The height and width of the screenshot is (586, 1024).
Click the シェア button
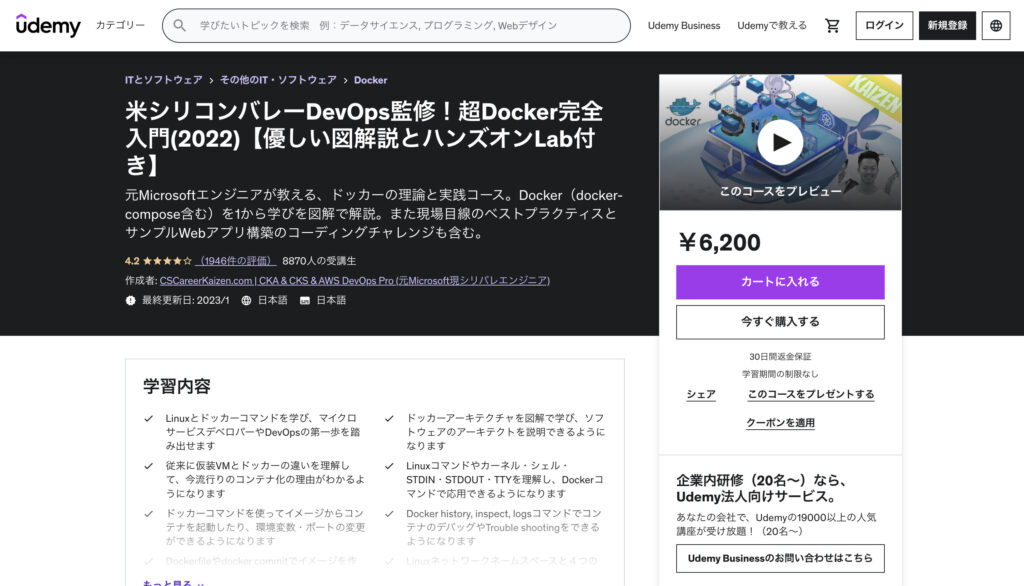[701, 394]
